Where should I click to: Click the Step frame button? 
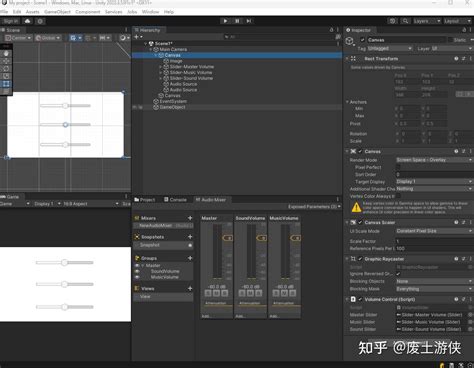coord(249,21)
